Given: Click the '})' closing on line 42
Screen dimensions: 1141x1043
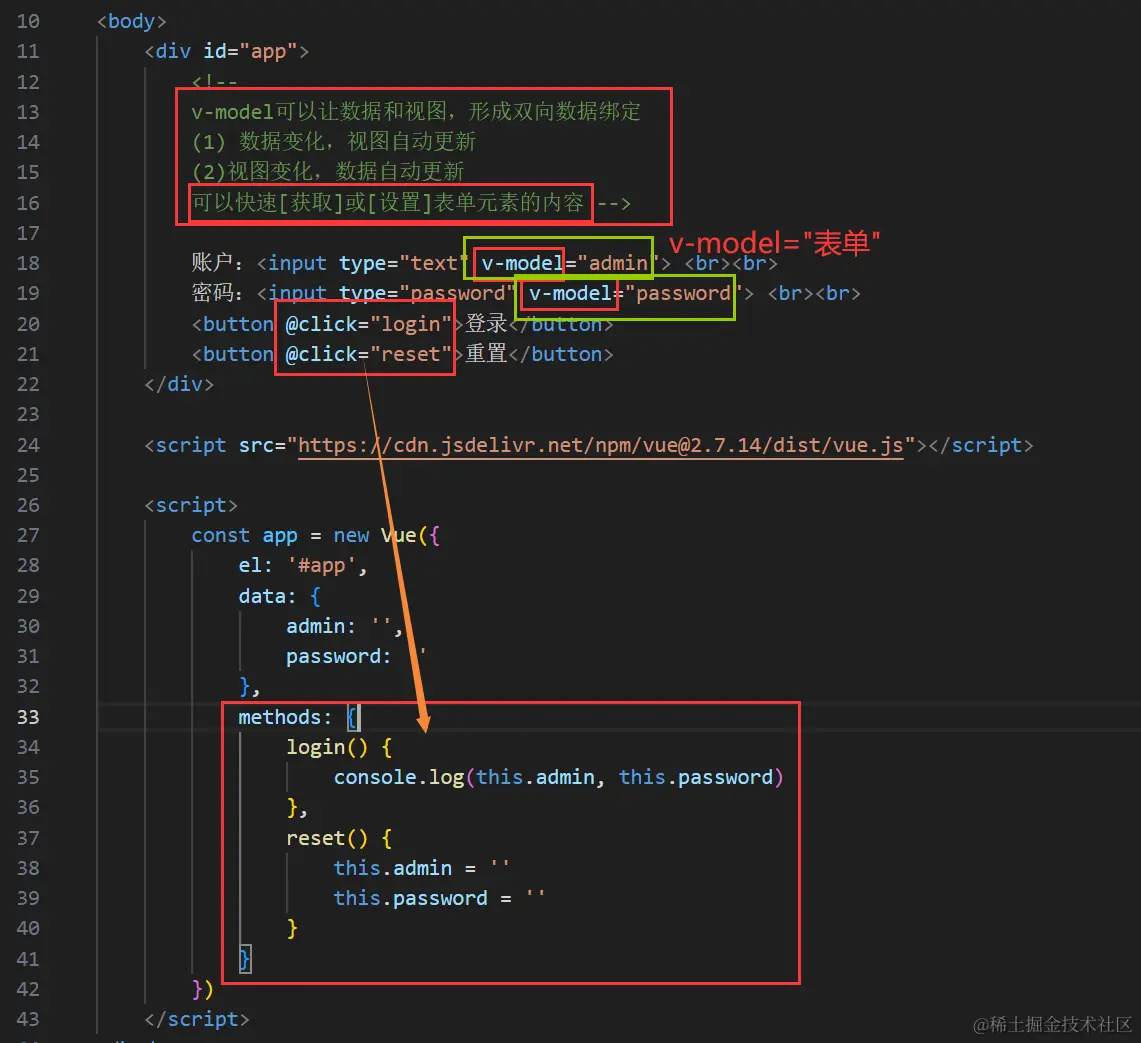Looking at the screenshot, I should tap(202, 989).
